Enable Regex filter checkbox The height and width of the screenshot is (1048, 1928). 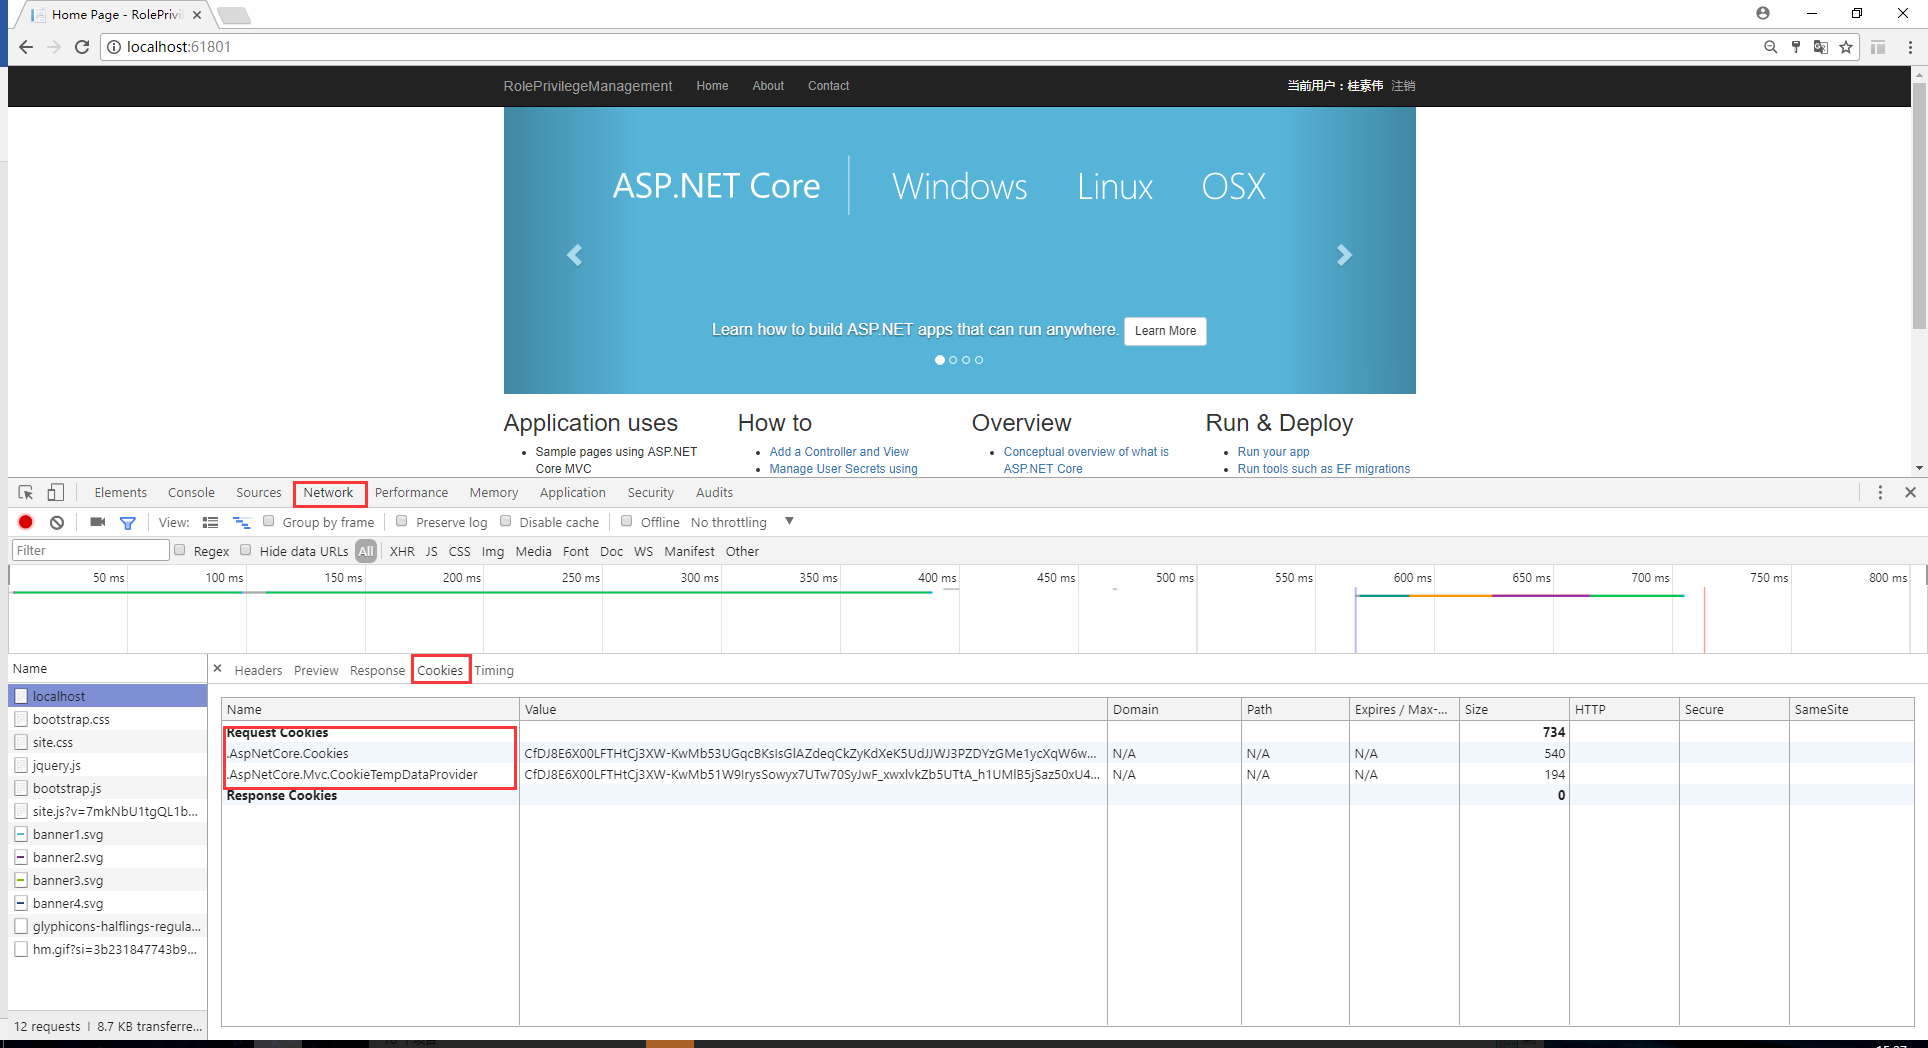pyautogui.click(x=179, y=550)
